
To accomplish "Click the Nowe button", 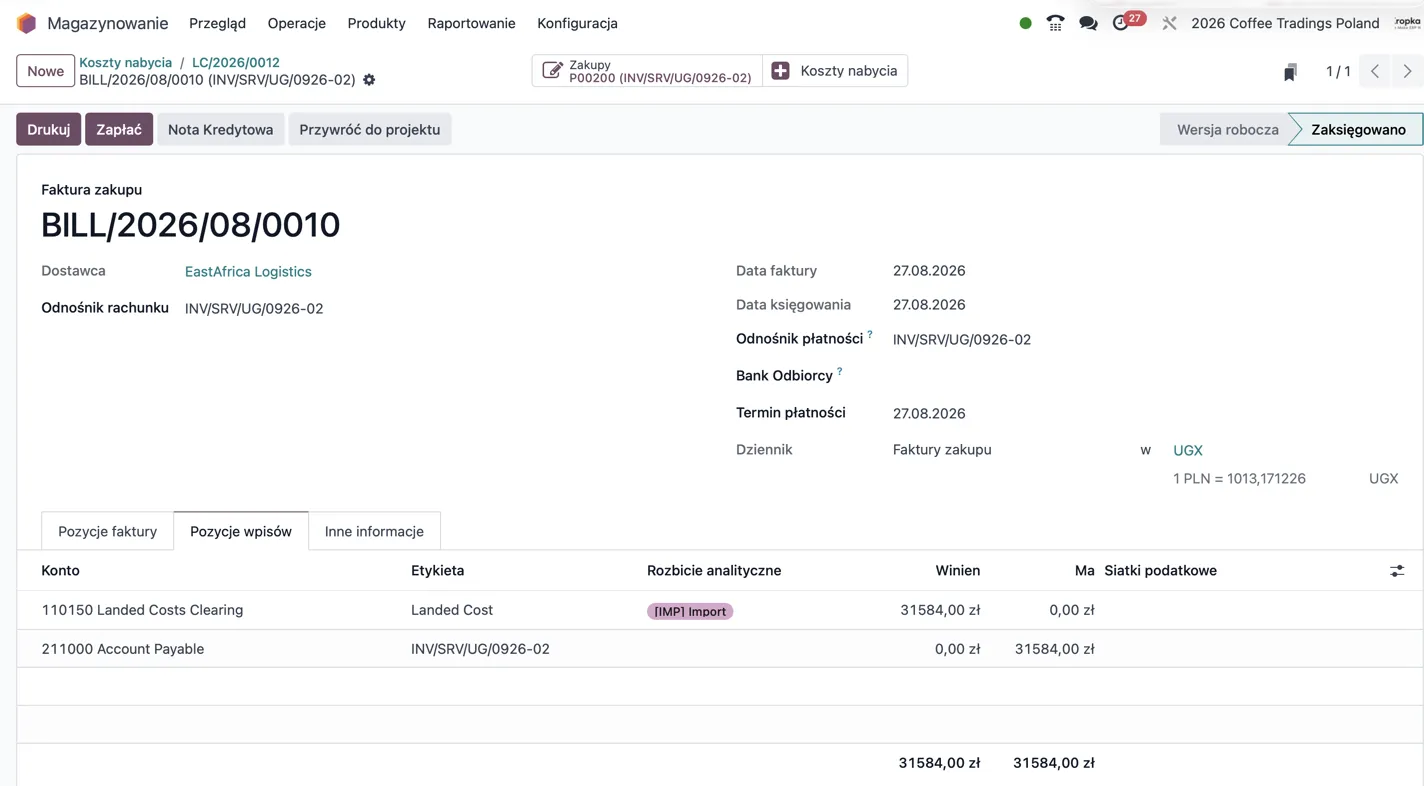I will click(x=45, y=71).
